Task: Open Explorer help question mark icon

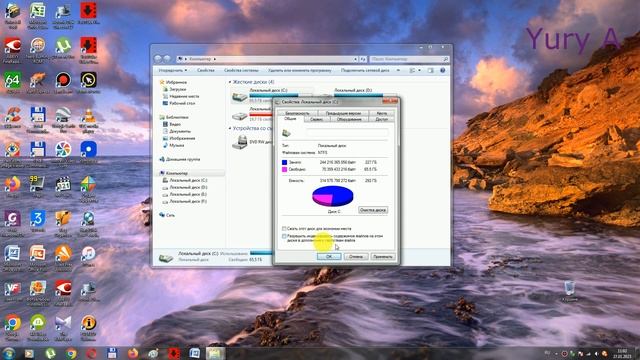Action: (x=442, y=71)
